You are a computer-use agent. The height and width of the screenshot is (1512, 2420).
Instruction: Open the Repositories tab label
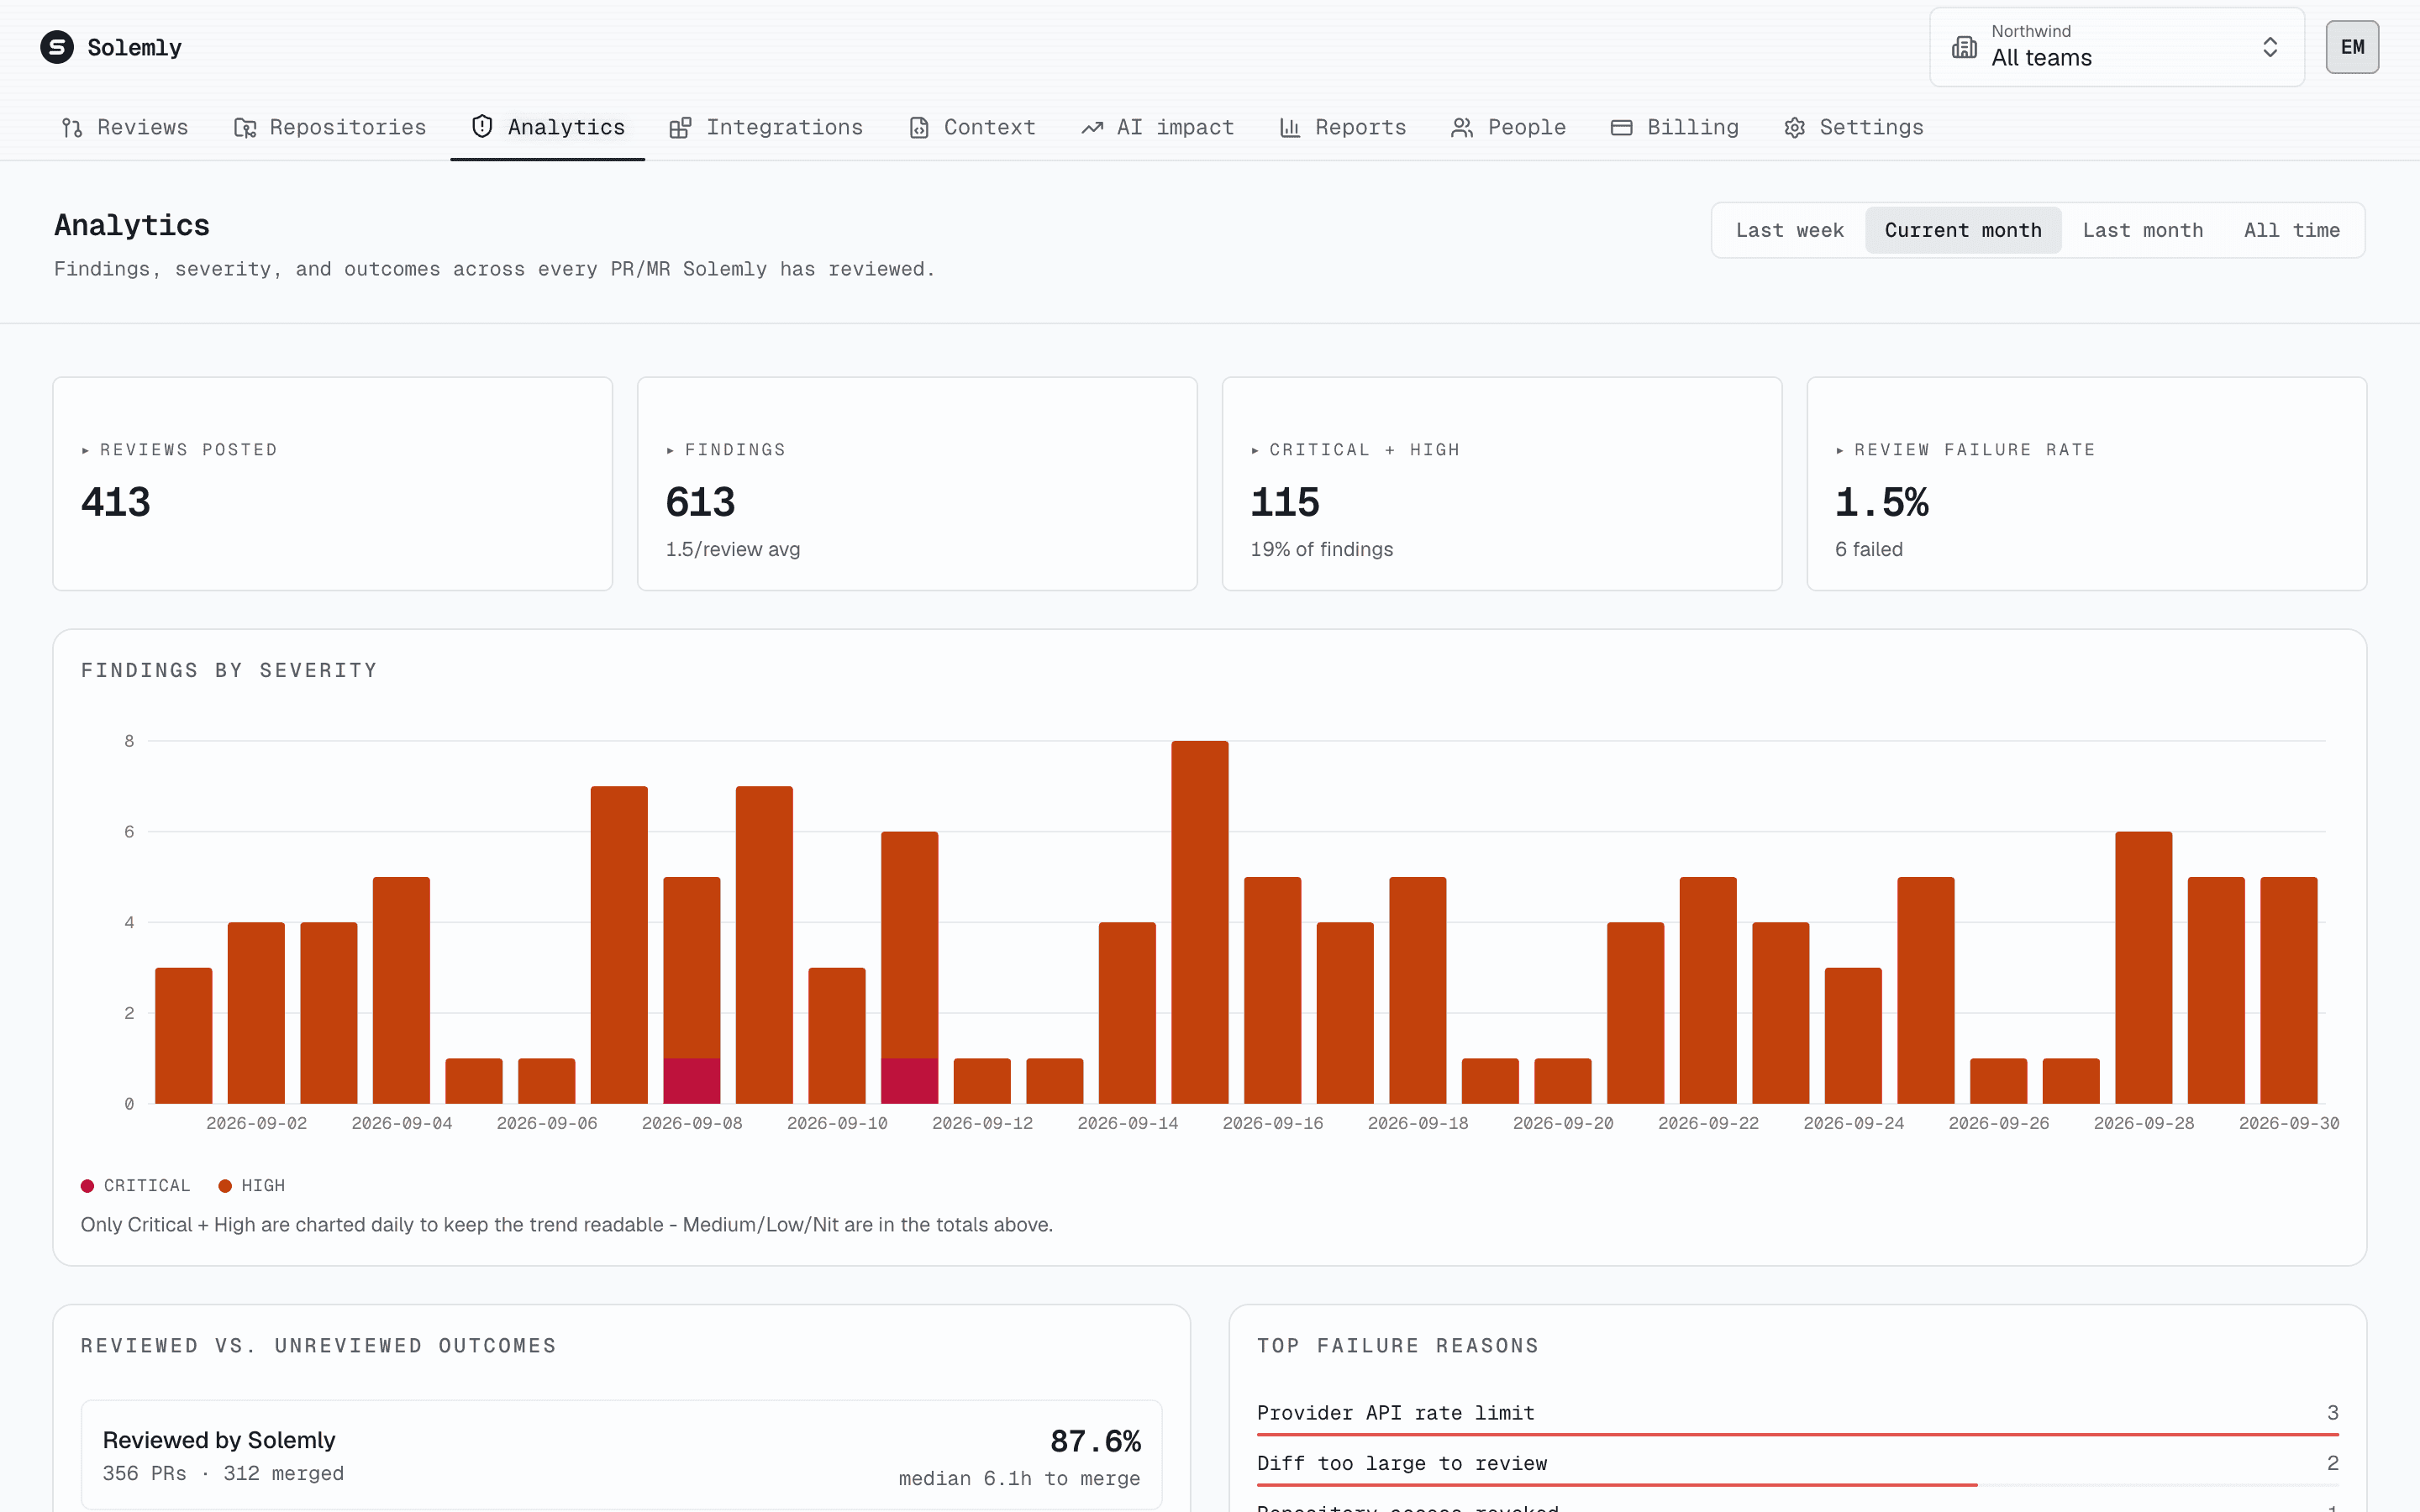(348, 128)
